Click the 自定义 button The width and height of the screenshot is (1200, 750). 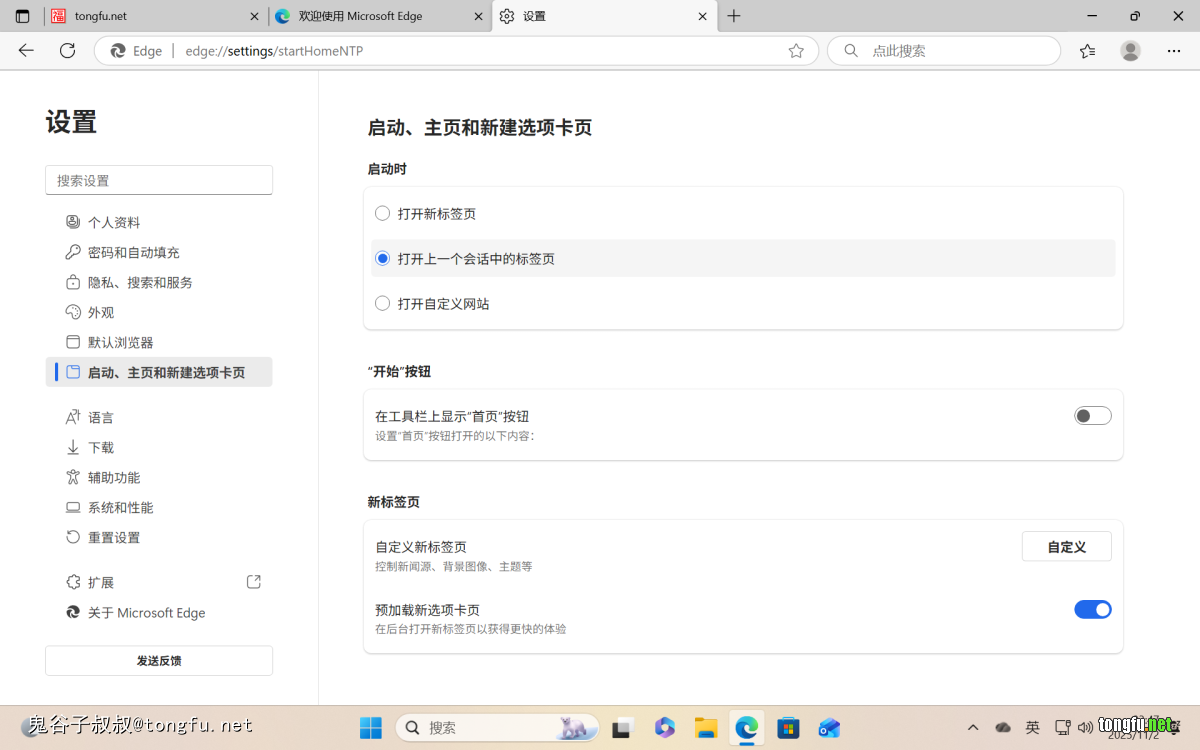(x=1066, y=547)
